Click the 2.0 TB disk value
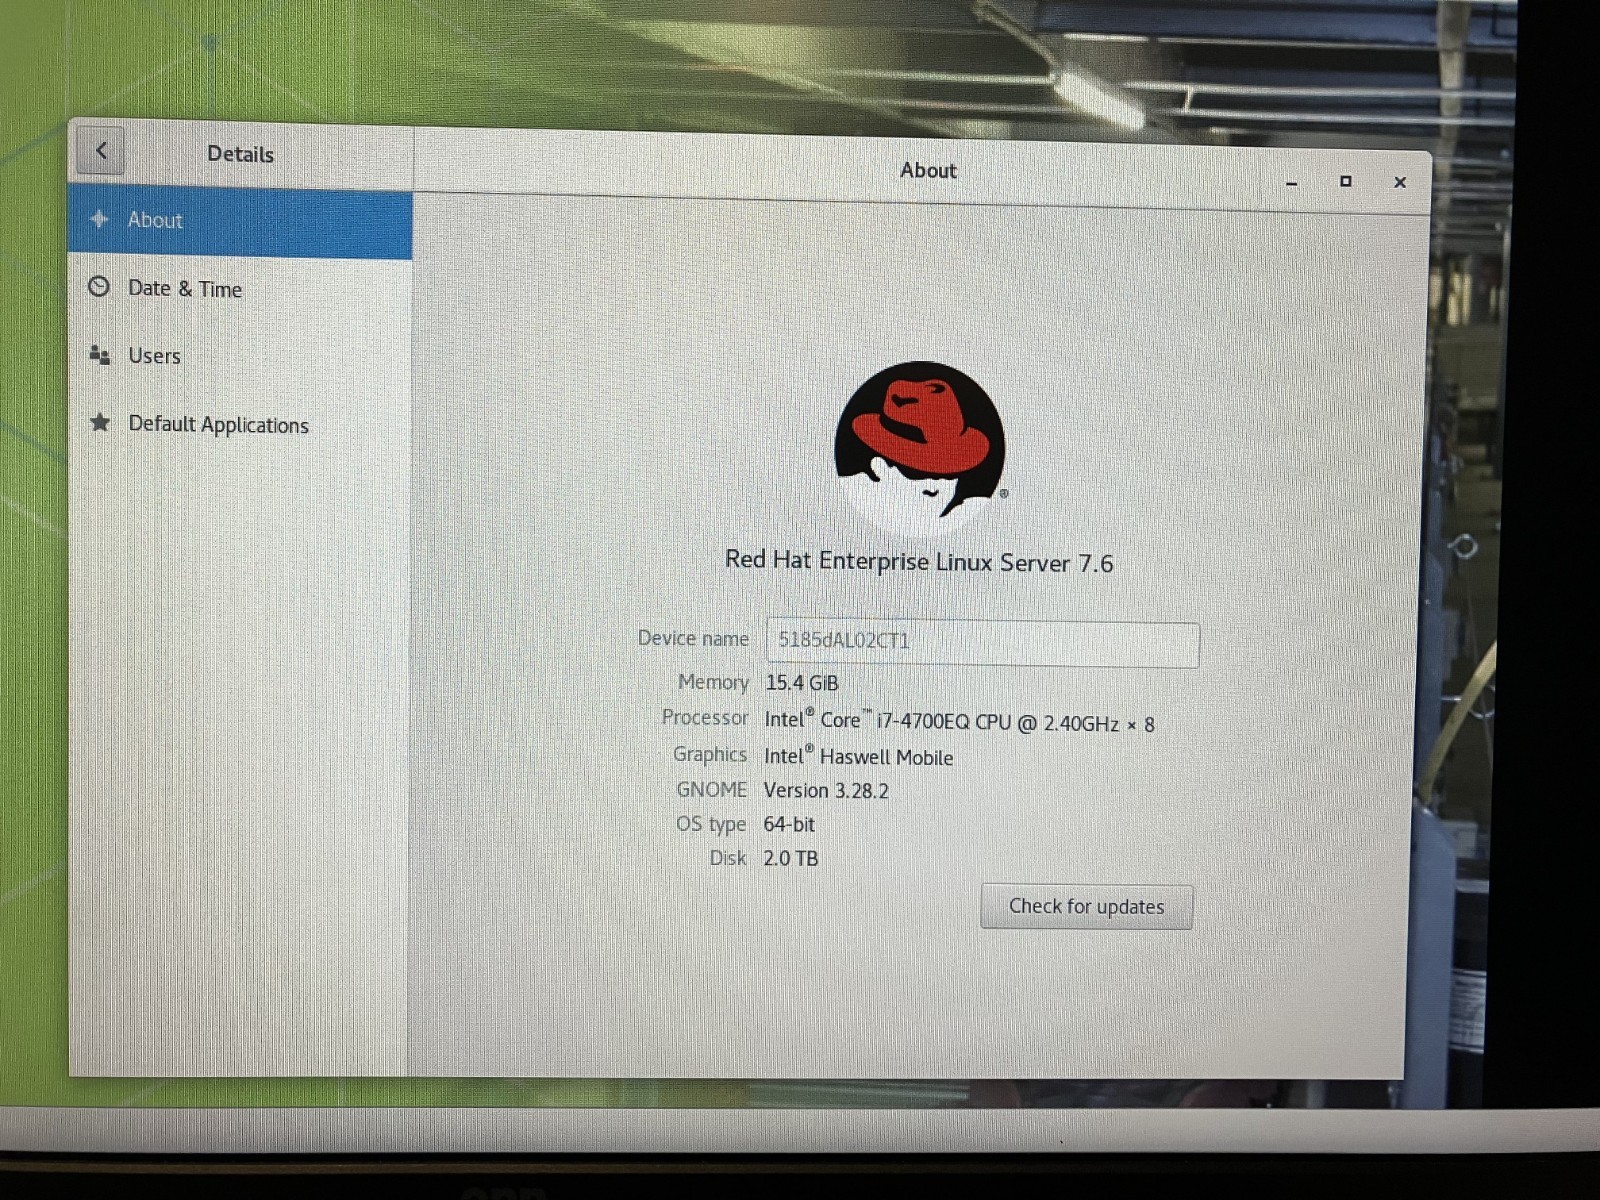The height and width of the screenshot is (1200, 1600). 790,859
